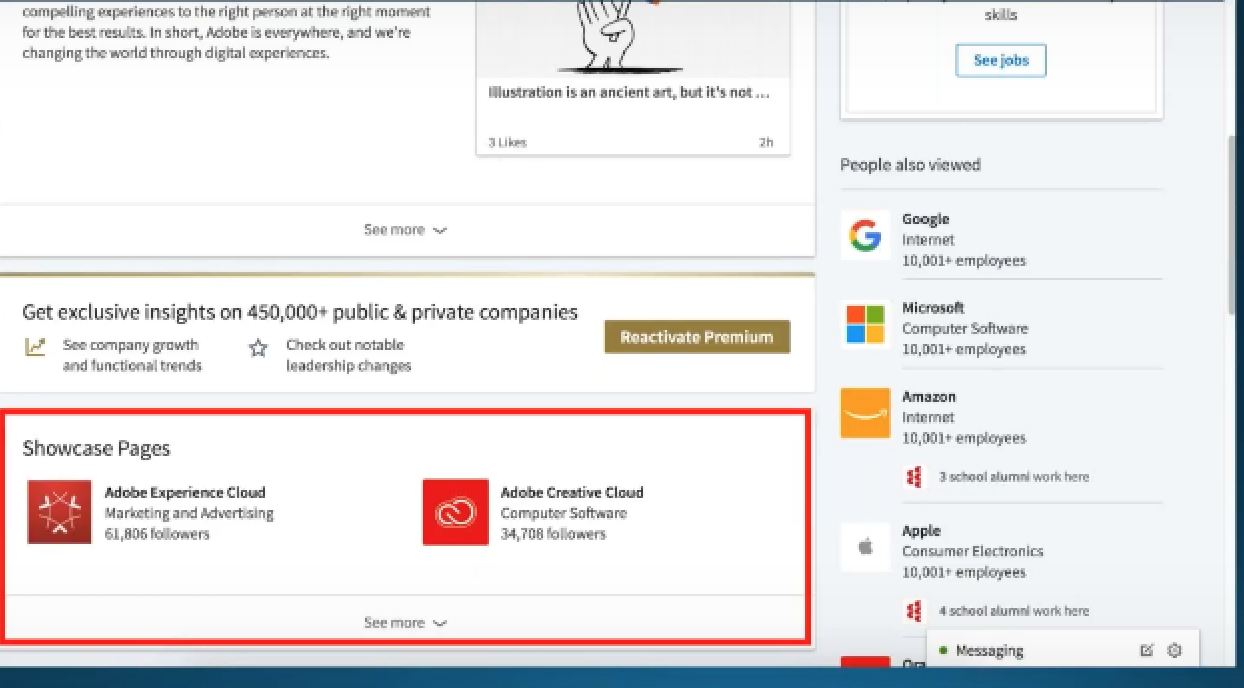Open the illustration post thumbnail
Viewport: 1244px width, 688px height.
pyautogui.click(x=632, y=40)
